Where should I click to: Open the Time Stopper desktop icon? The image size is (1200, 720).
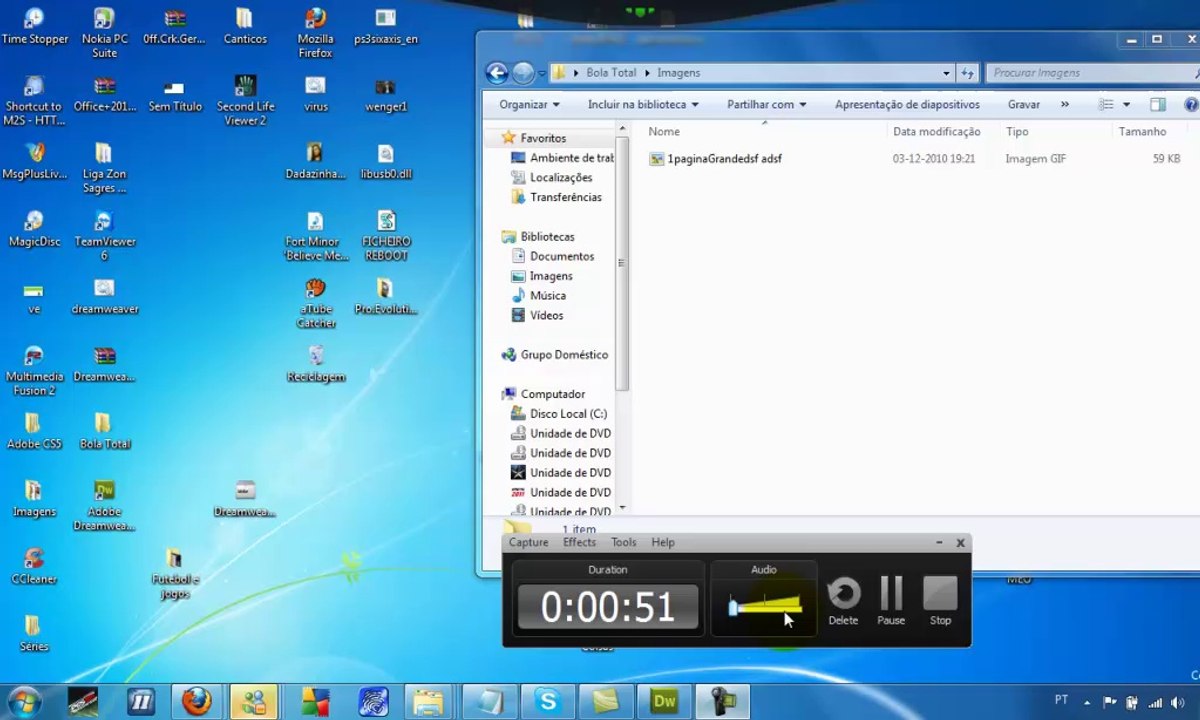coord(34,27)
